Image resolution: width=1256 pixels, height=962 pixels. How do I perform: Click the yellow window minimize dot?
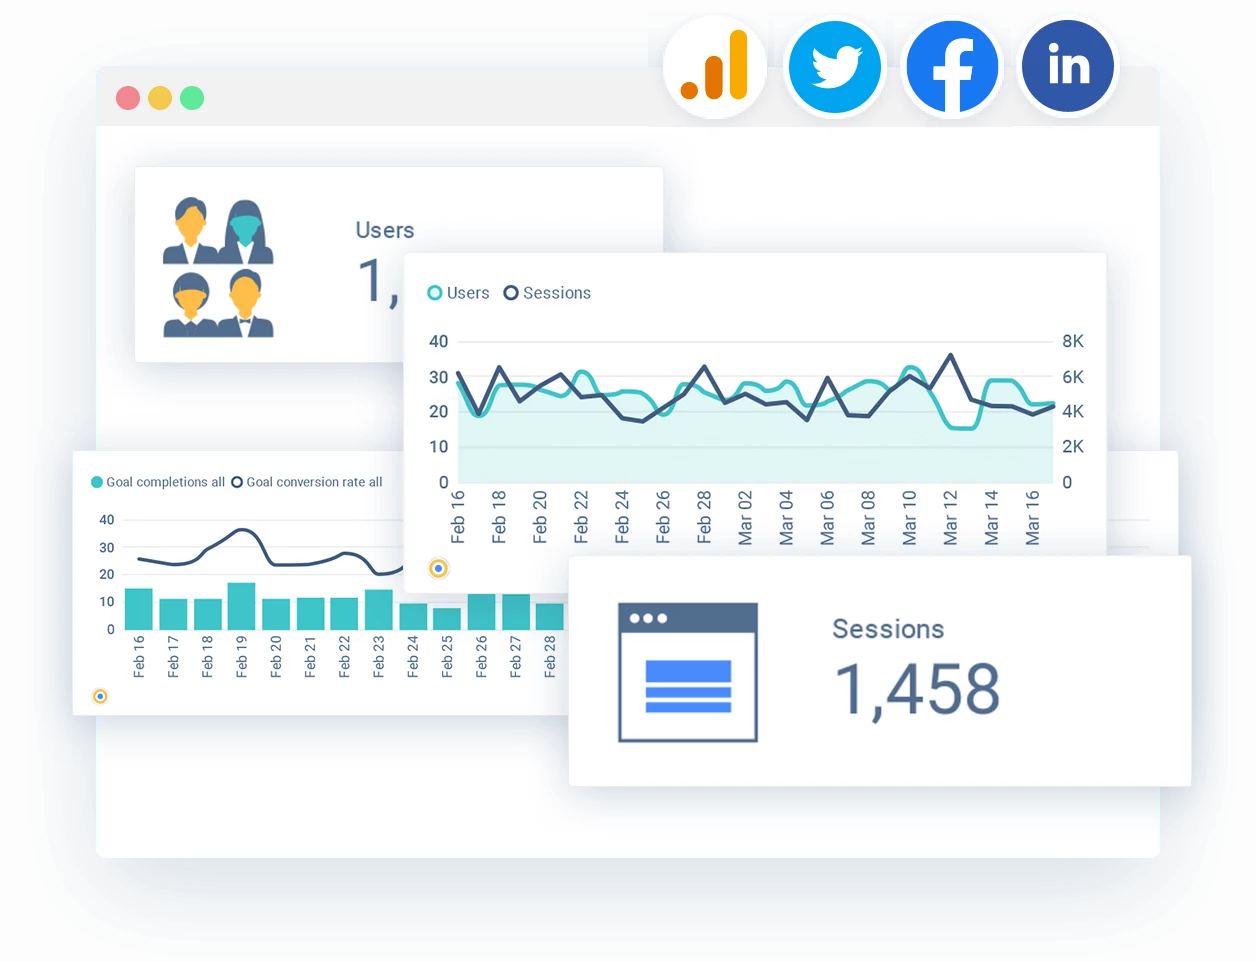pyautogui.click(x=160, y=98)
